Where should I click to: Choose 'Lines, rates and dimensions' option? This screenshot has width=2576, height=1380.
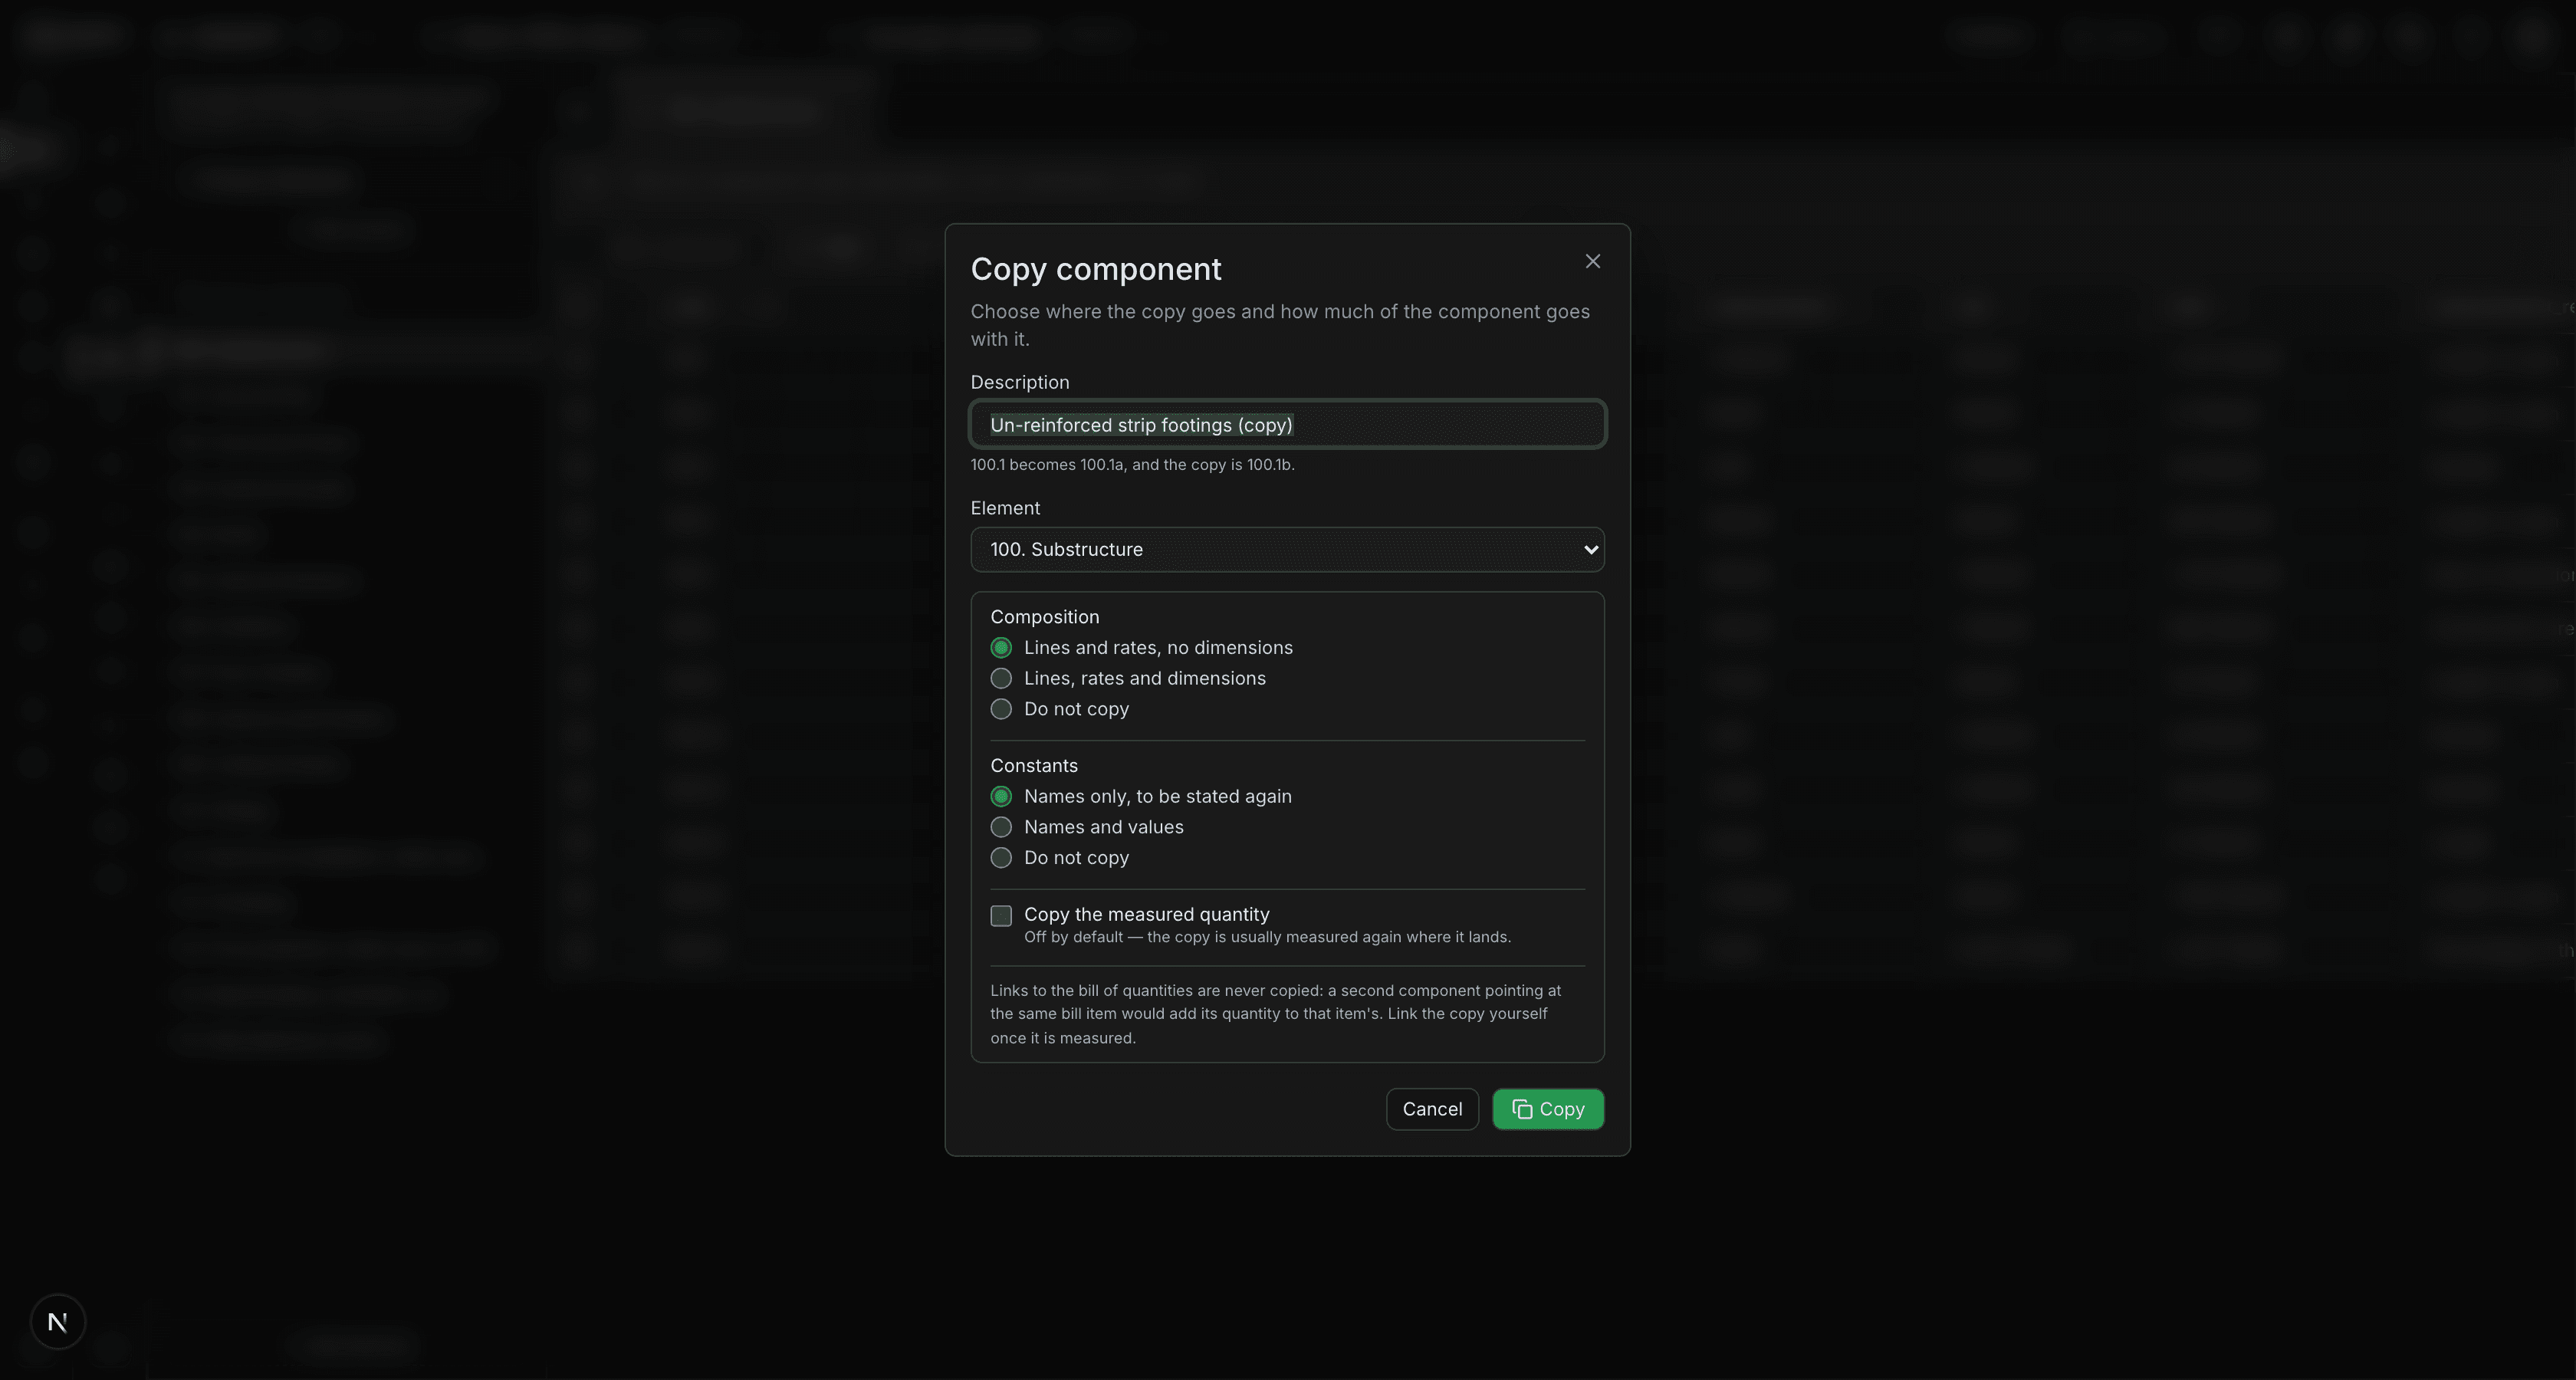click(1001, 678)
